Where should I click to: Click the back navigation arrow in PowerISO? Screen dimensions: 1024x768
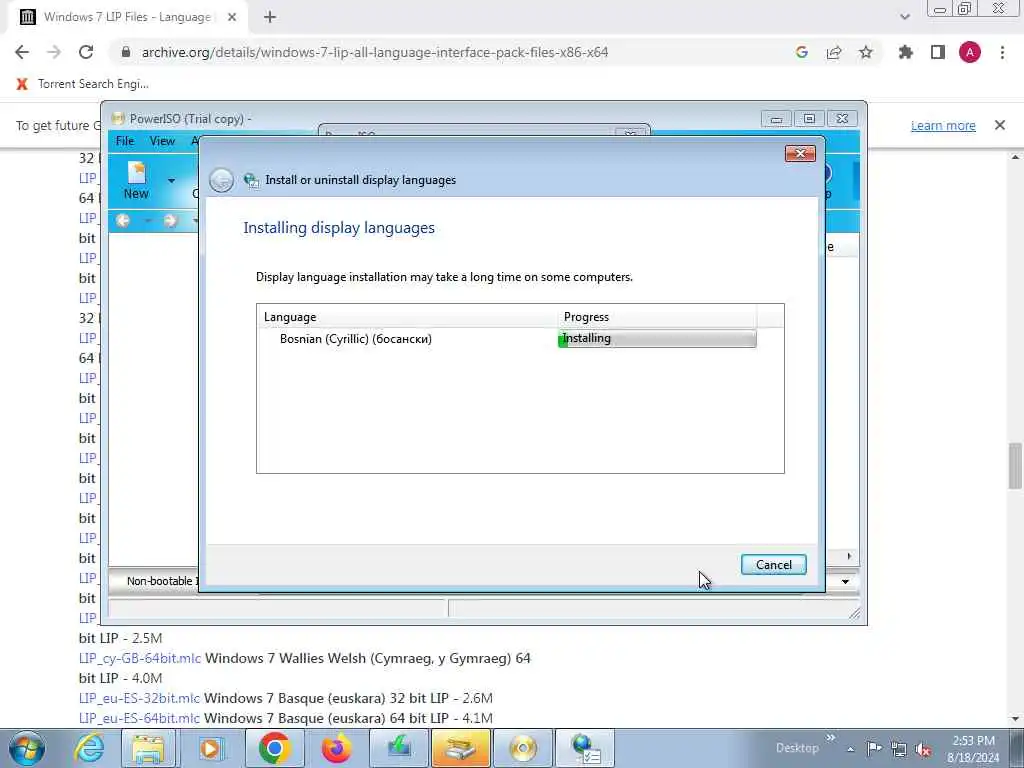[123, 221]
